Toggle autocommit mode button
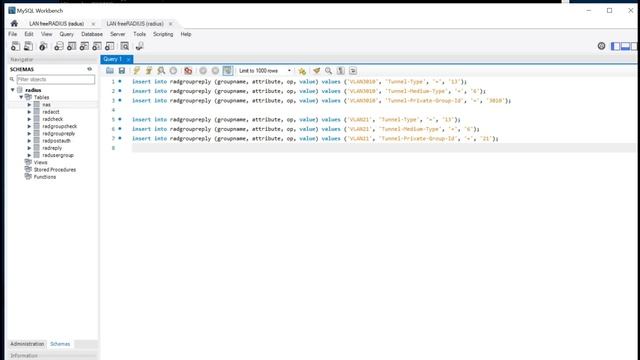The image size is (640, 360). click(x=228, y=71)
